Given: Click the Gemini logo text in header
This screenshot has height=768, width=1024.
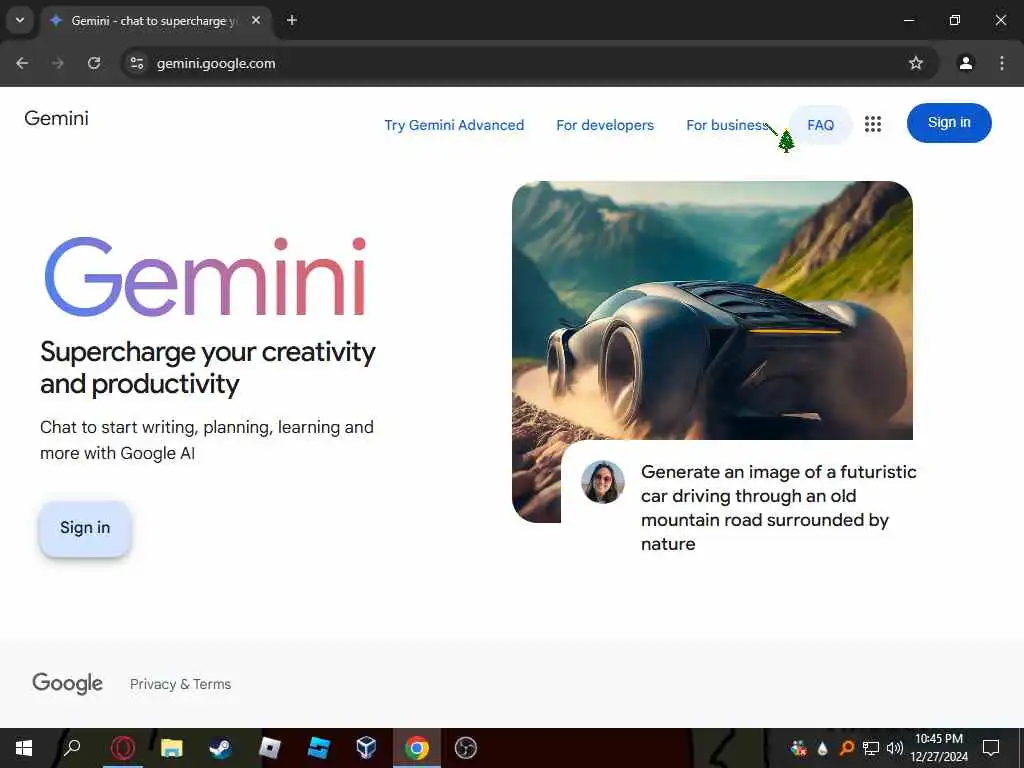Looking at the screenshot, I should [x=56, y=118].
